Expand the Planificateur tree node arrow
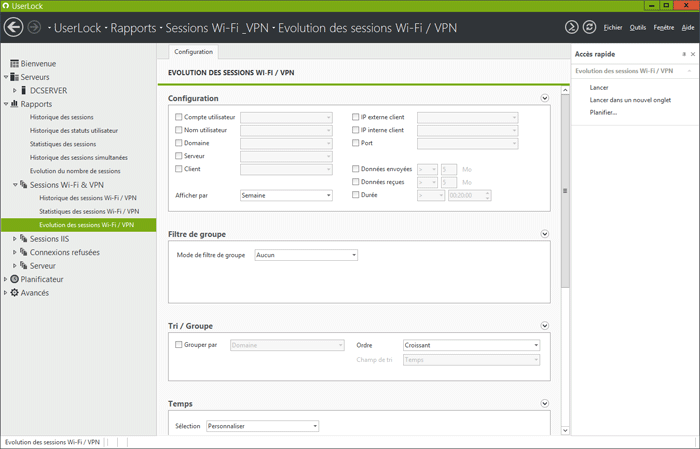 (x=5, y=279)
